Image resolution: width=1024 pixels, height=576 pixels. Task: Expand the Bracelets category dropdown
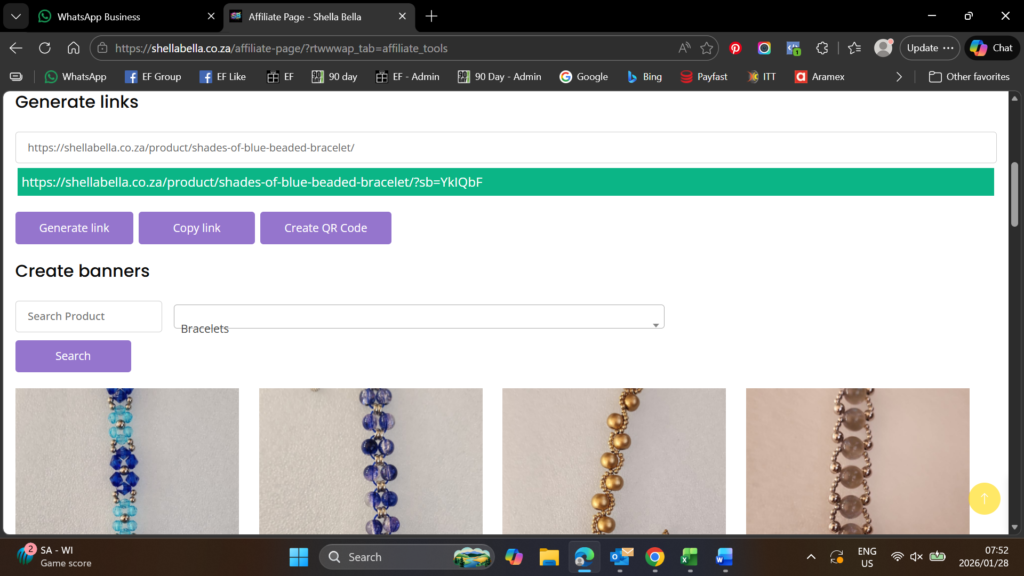pos(419,317)
